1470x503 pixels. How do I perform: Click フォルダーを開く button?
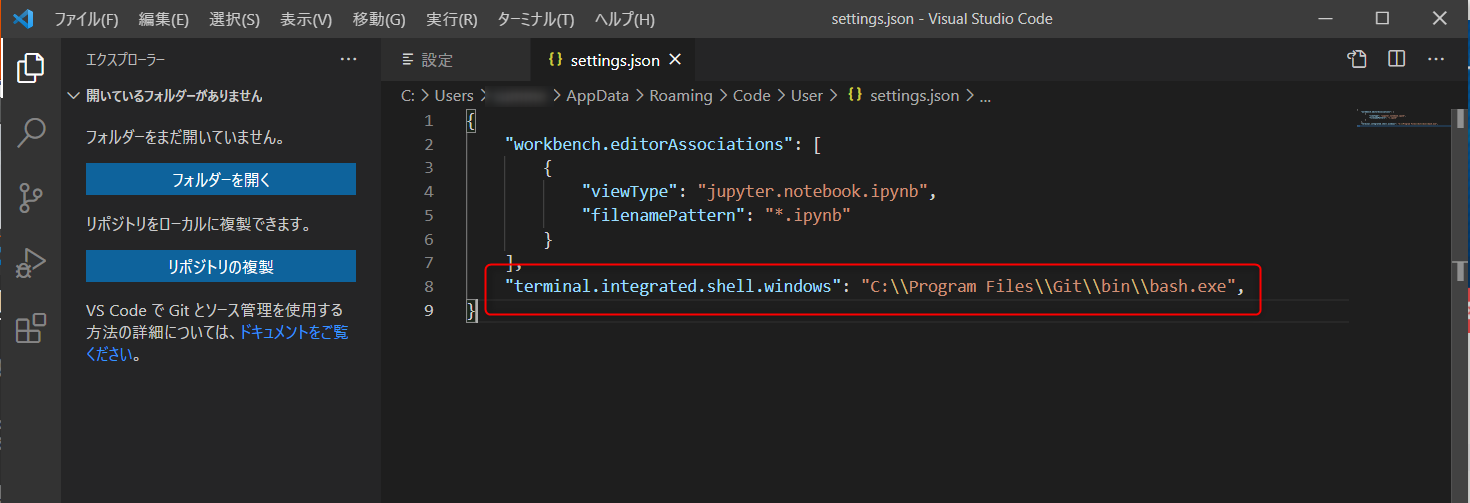(x=221, y=180)
